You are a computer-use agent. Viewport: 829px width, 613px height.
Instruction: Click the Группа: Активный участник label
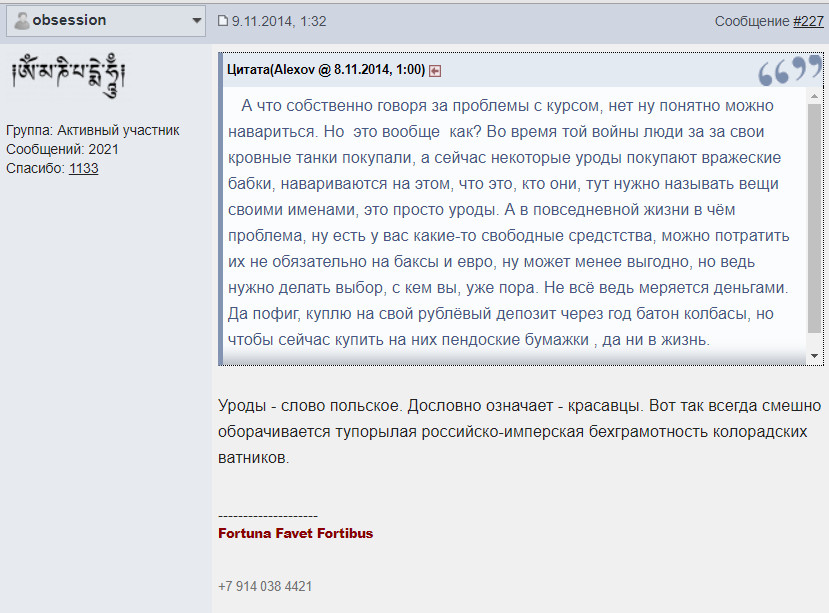[92, 130]
